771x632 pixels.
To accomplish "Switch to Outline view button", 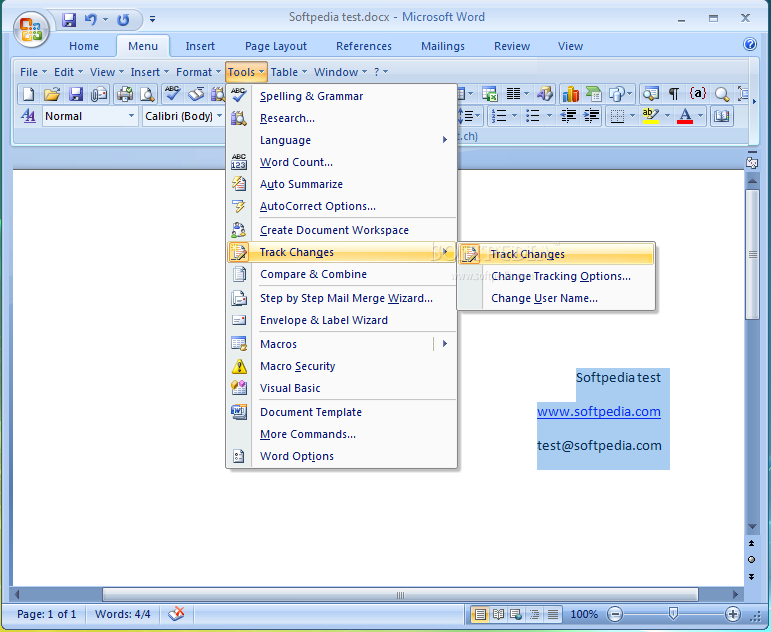I will [534, 614].
